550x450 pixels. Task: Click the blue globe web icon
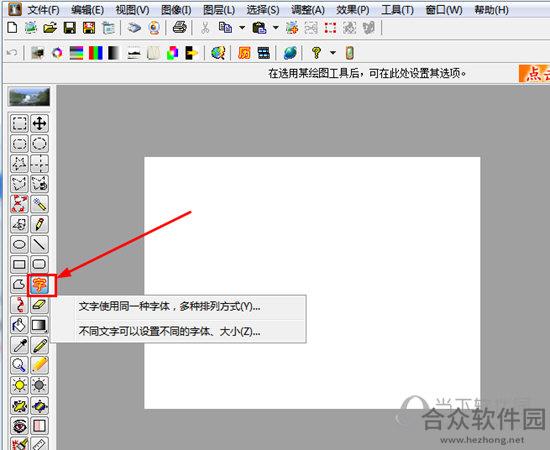(290, 53)
